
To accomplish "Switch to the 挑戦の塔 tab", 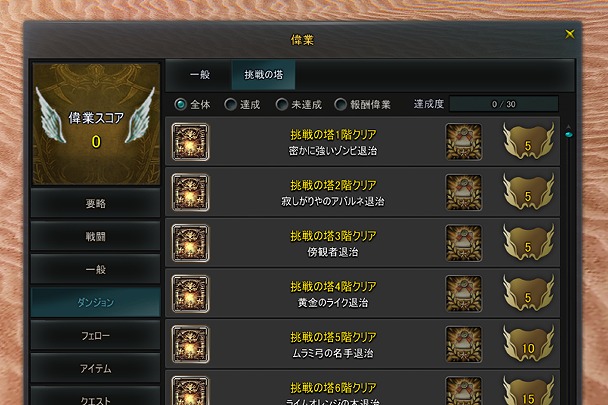I will (263, 74).
